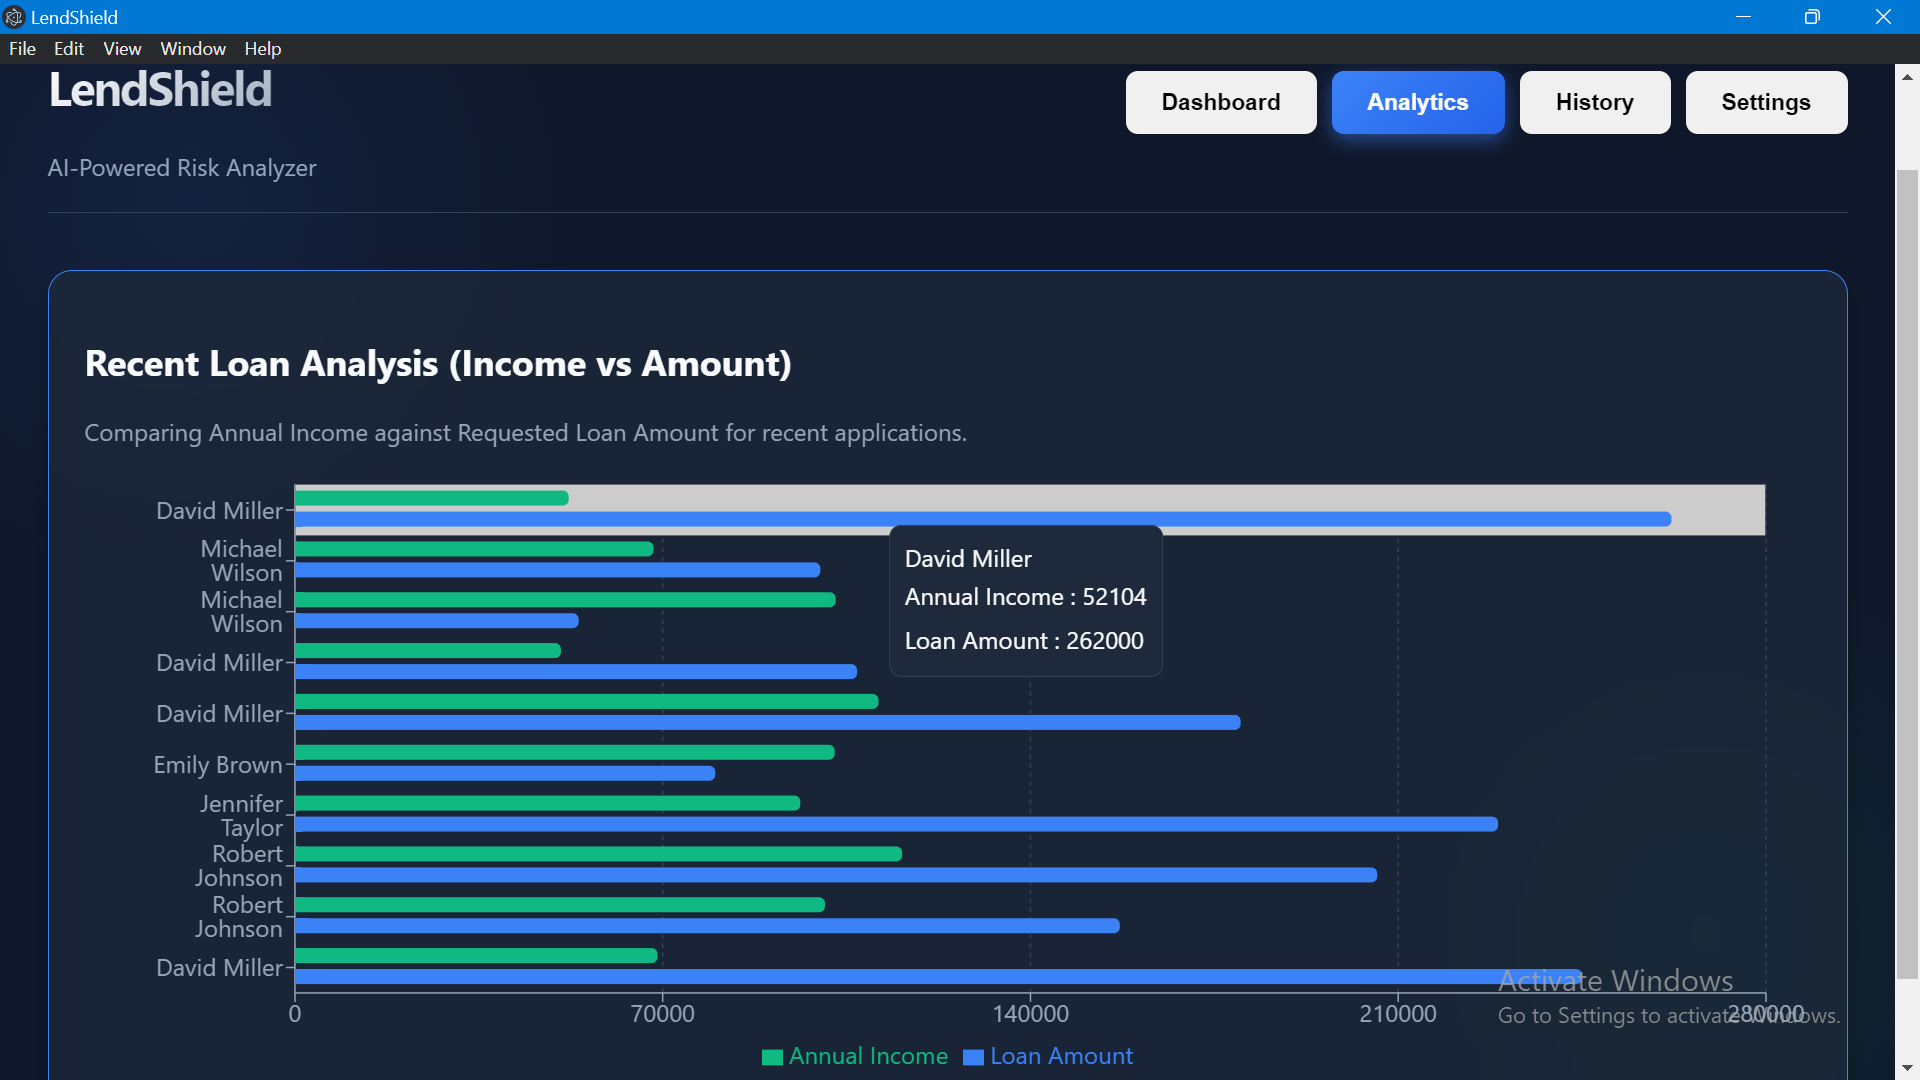1920x1080 pixels.
Task: Click the green Annual Income legend swatch
Action: pos(772,1058)
